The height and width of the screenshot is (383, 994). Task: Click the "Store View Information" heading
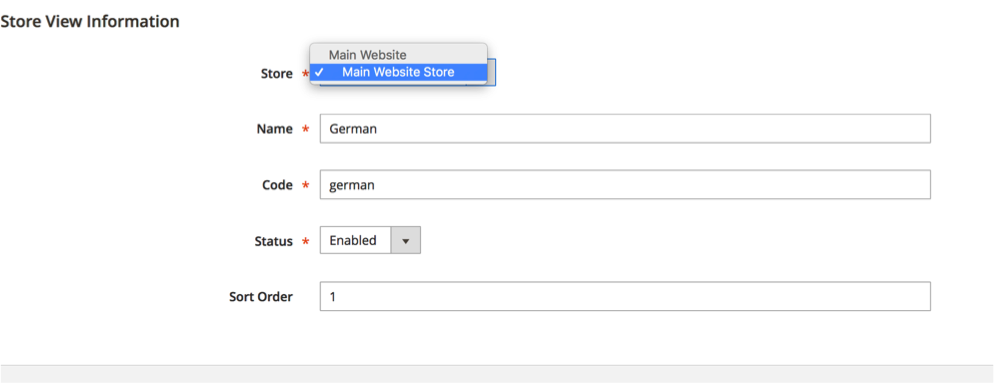90,22
